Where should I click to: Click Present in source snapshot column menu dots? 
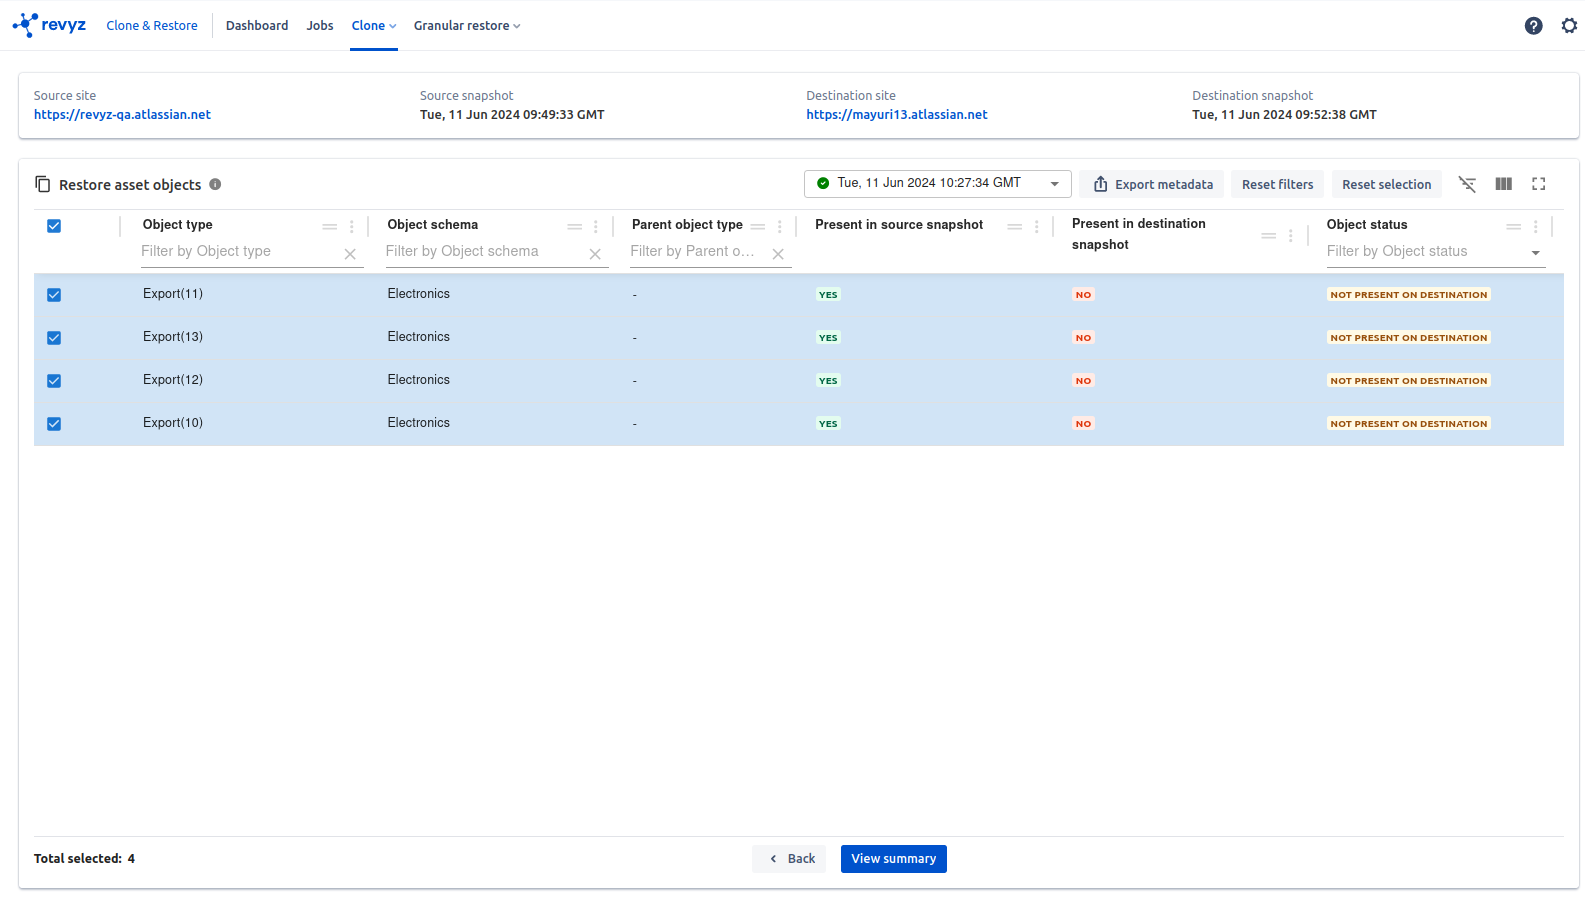pos(1037,227)
